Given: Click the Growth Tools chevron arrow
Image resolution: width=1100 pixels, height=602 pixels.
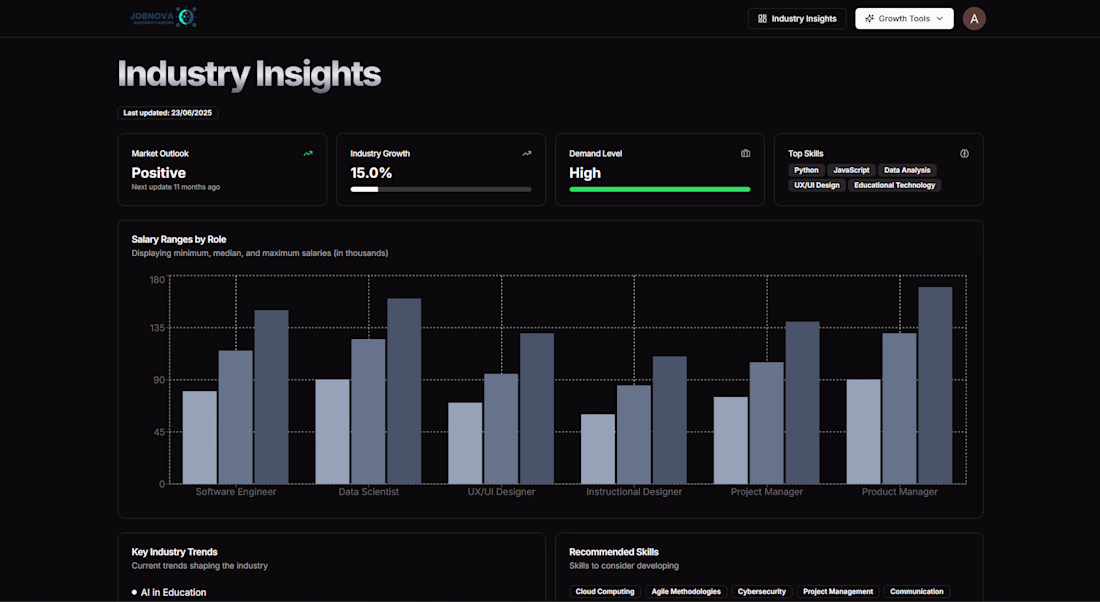Looking at the screenshot, I should (x=939, y=19).
